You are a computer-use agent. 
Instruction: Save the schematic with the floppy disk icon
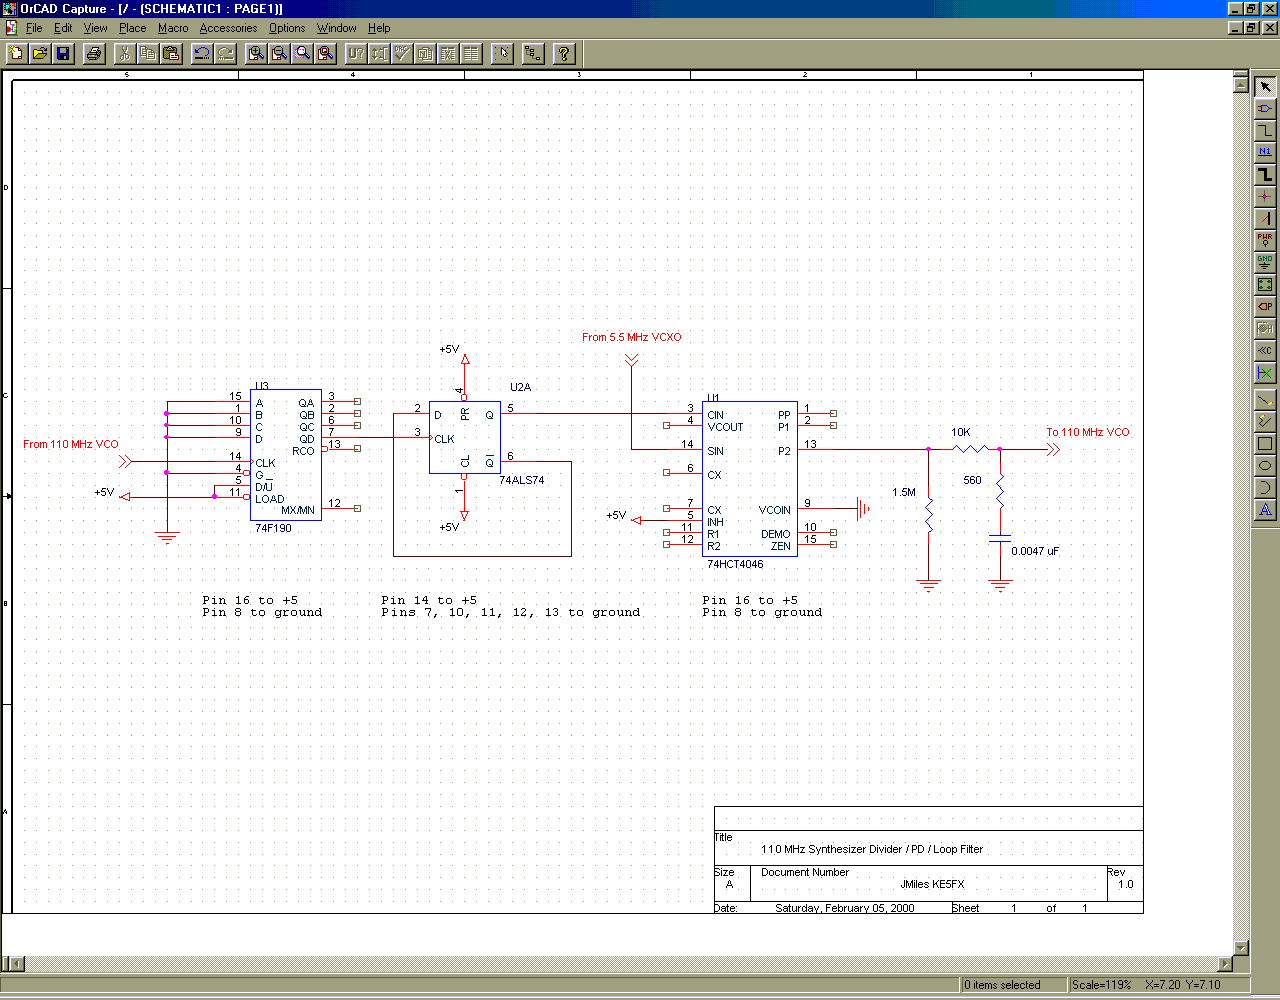click(x=62, y=53)
